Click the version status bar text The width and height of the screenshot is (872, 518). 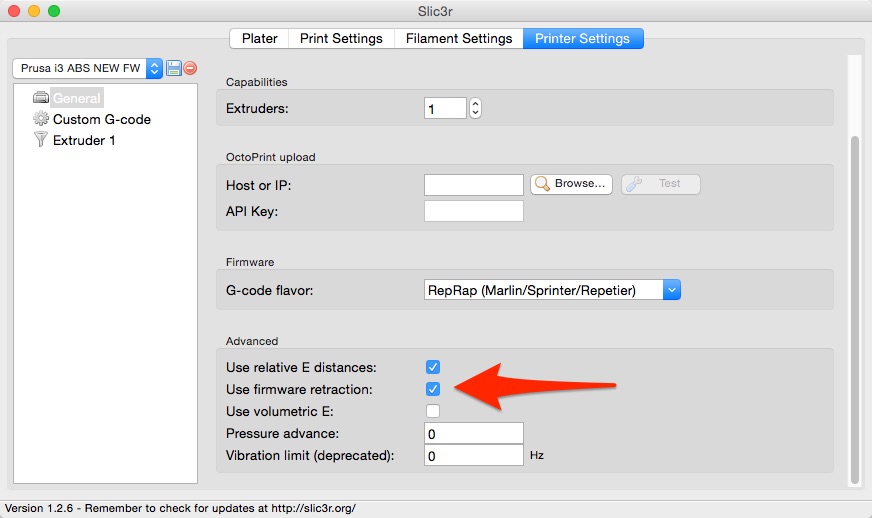180,508
